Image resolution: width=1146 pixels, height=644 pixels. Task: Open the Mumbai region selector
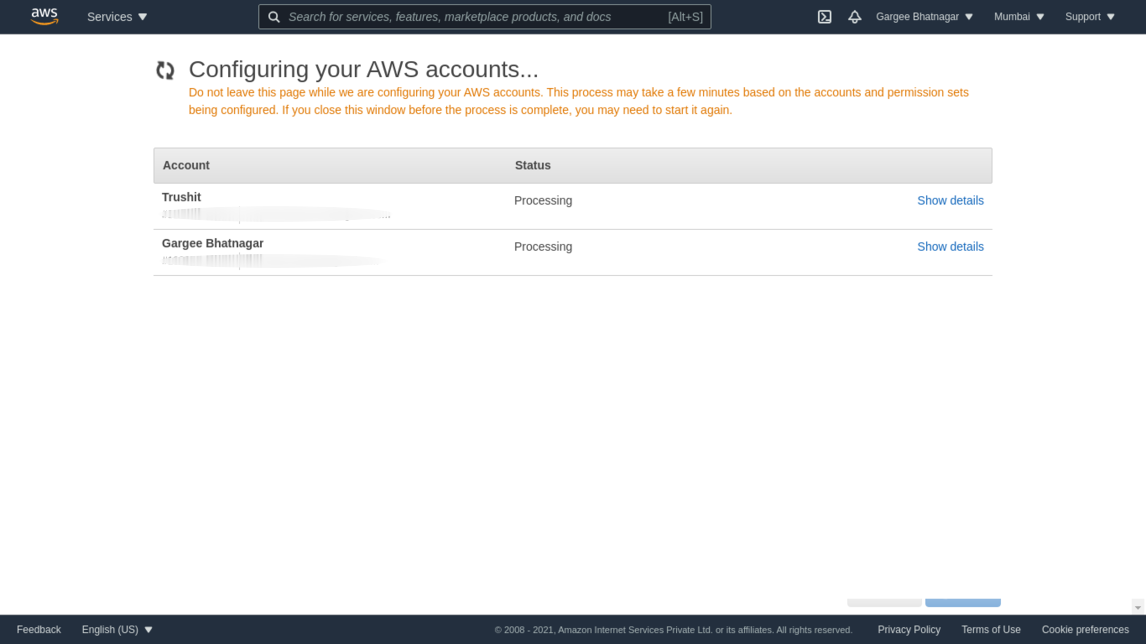(1019, 17)
